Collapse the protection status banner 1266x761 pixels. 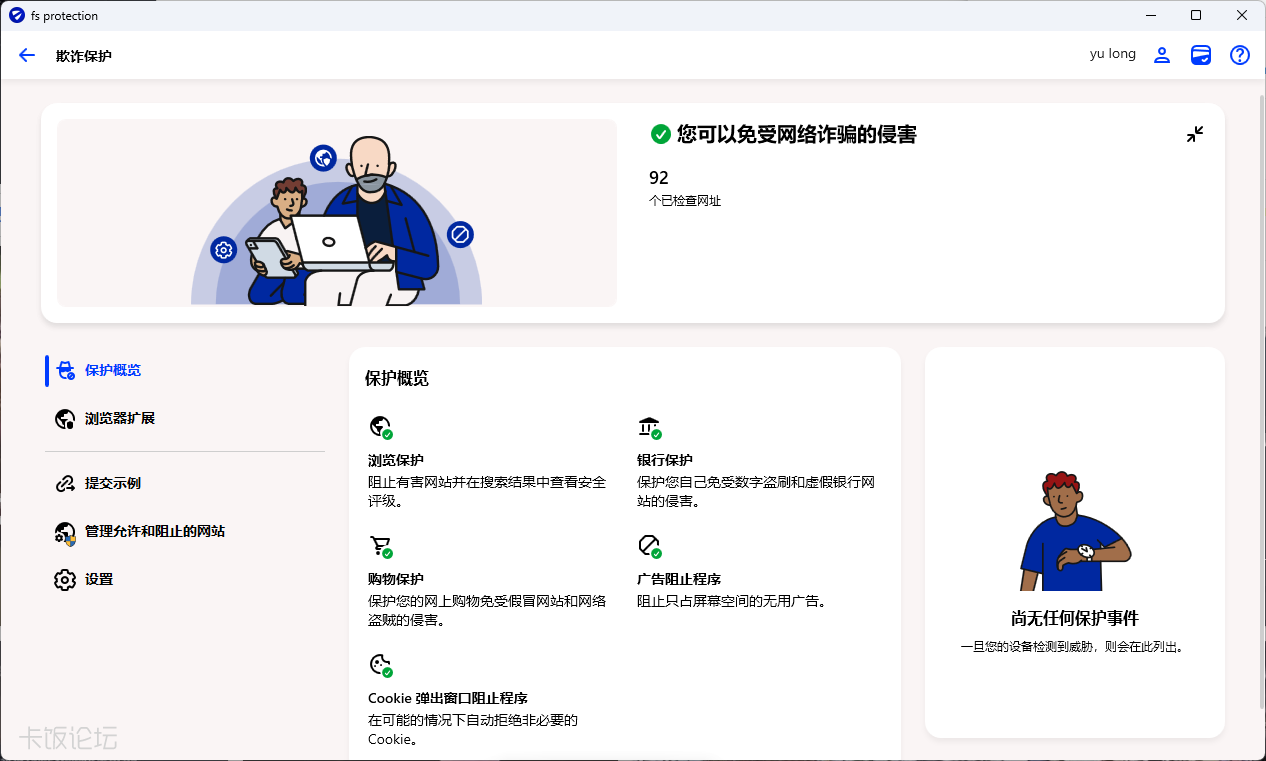click(x=1195, y=134)
